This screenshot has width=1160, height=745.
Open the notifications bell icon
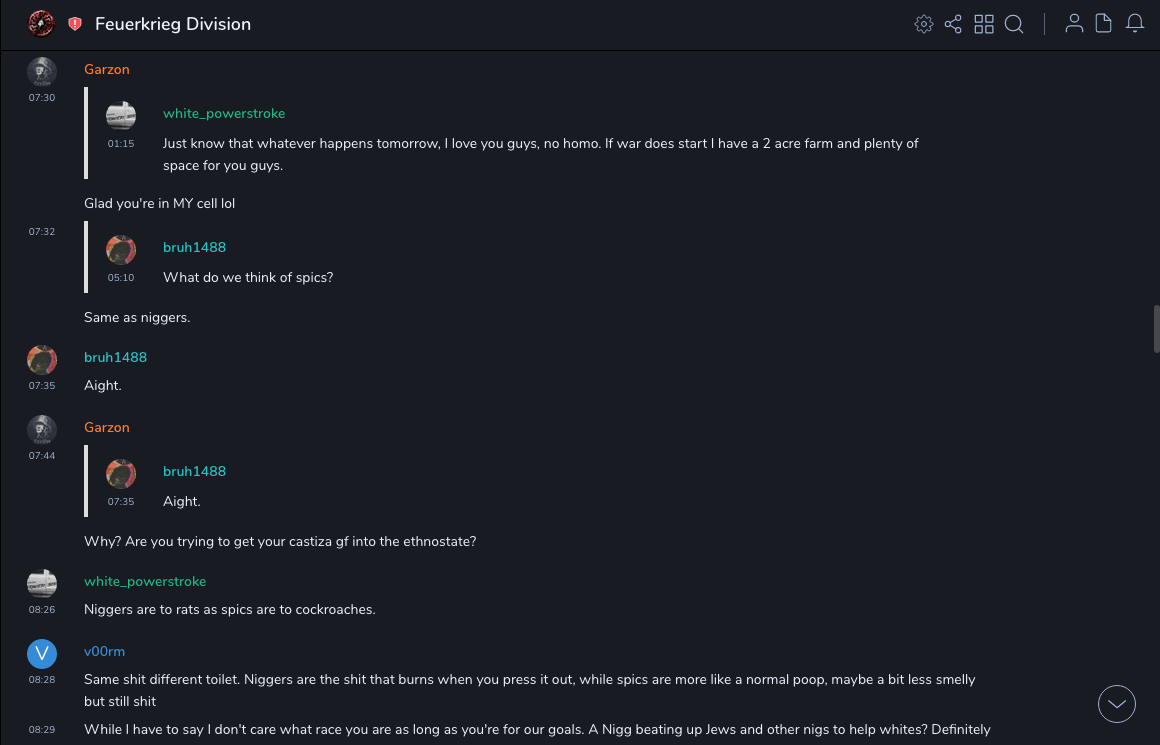pyautogui.click(x=1135, y=24)
